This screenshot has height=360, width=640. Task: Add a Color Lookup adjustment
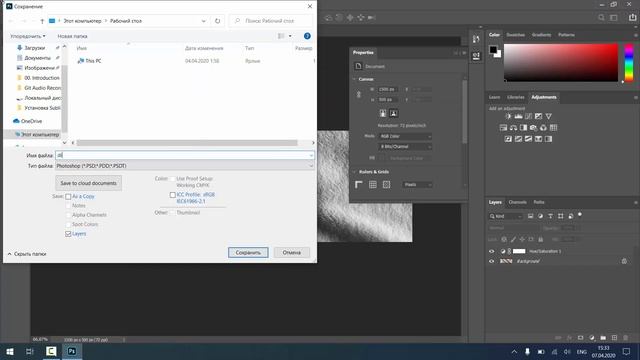point(553,128)
